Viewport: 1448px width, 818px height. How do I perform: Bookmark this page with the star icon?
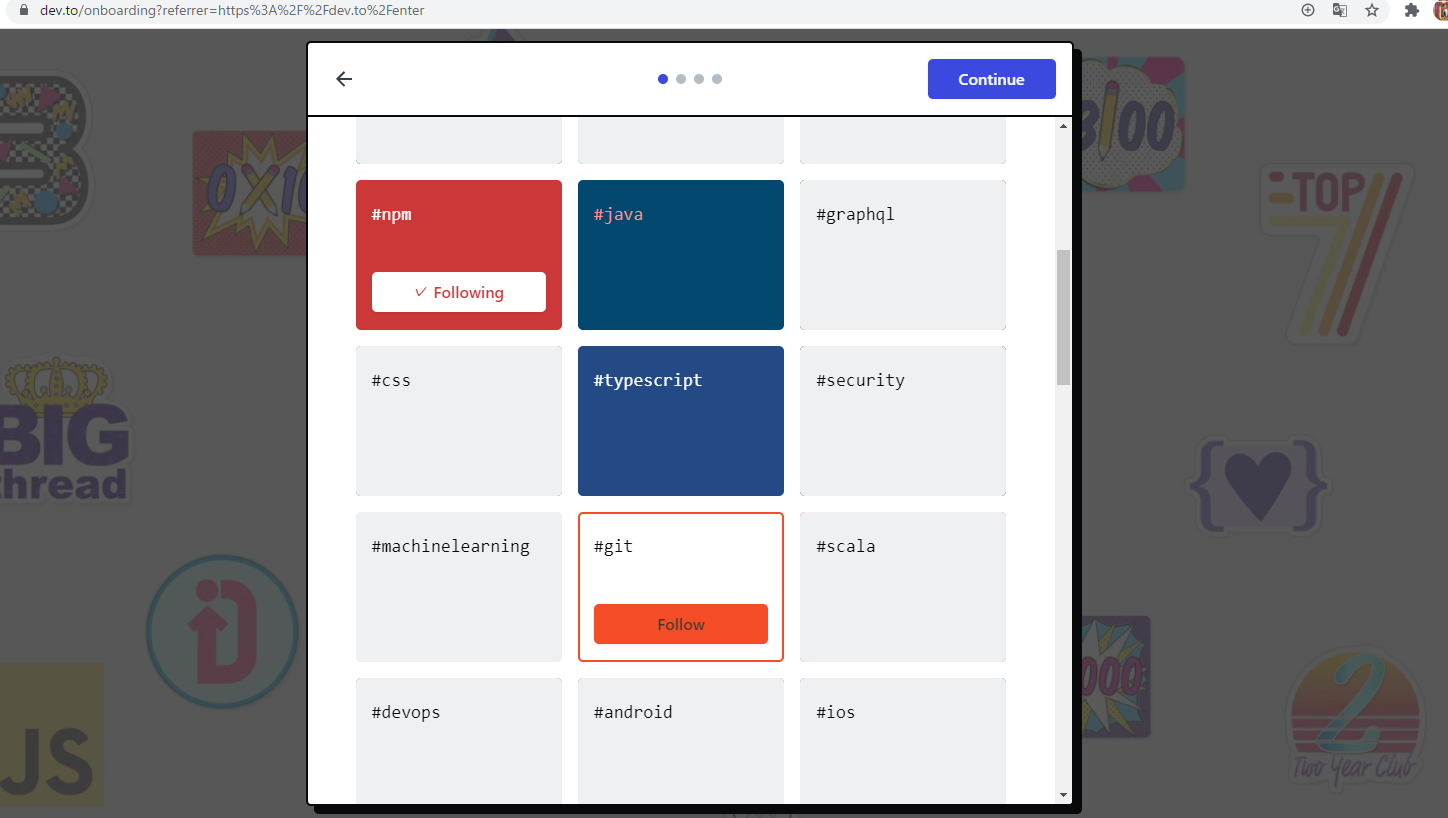1372,10
